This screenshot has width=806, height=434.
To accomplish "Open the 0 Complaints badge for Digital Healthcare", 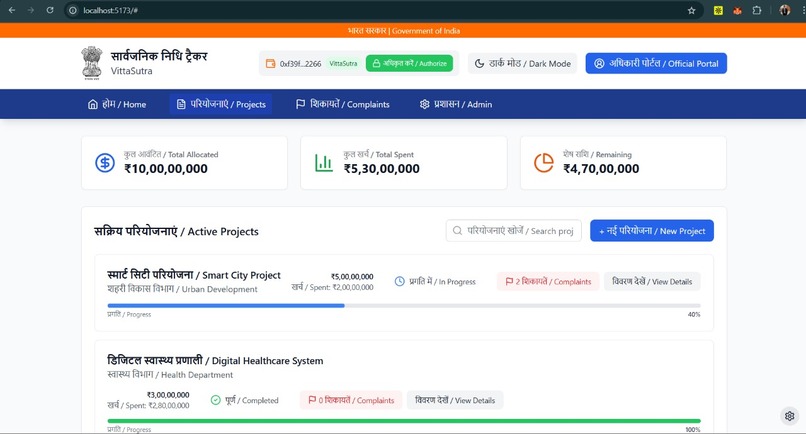I will tap(351, 400).
